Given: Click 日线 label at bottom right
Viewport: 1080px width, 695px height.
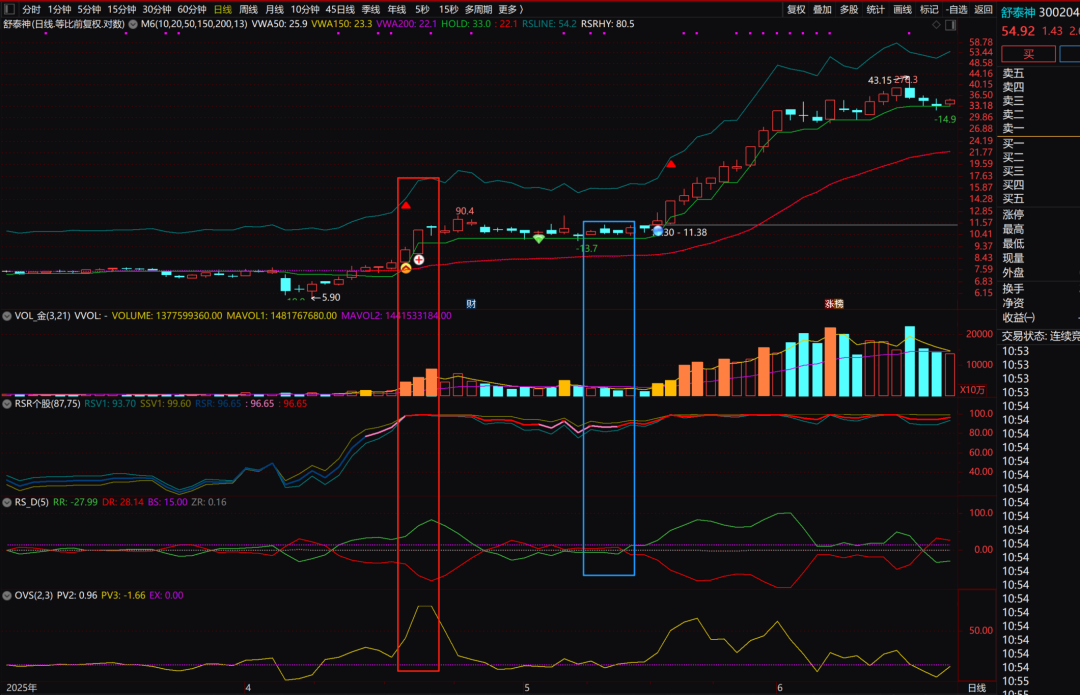Looking at the screenshot, I should (977, 688).
